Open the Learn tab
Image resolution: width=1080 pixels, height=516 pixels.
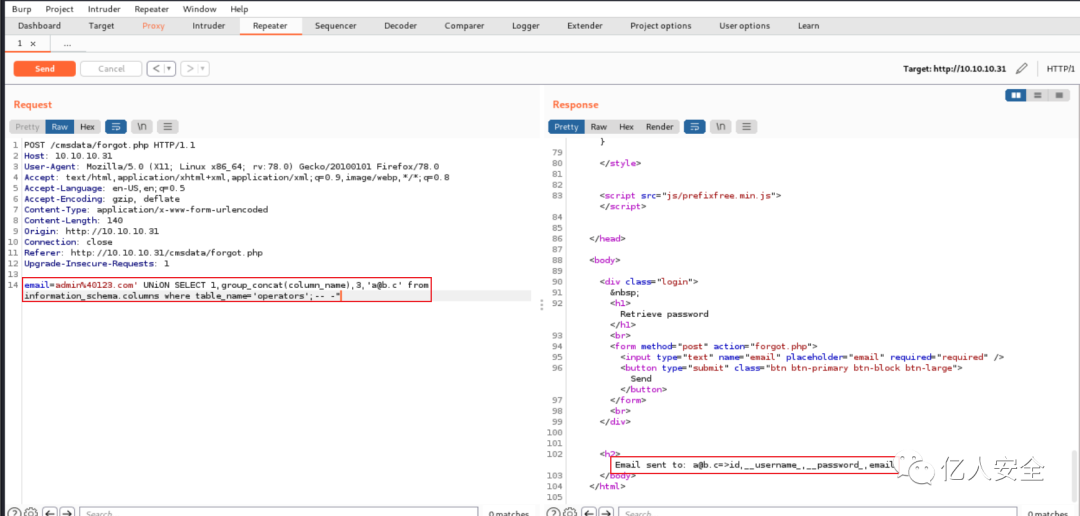coord(808,25)
